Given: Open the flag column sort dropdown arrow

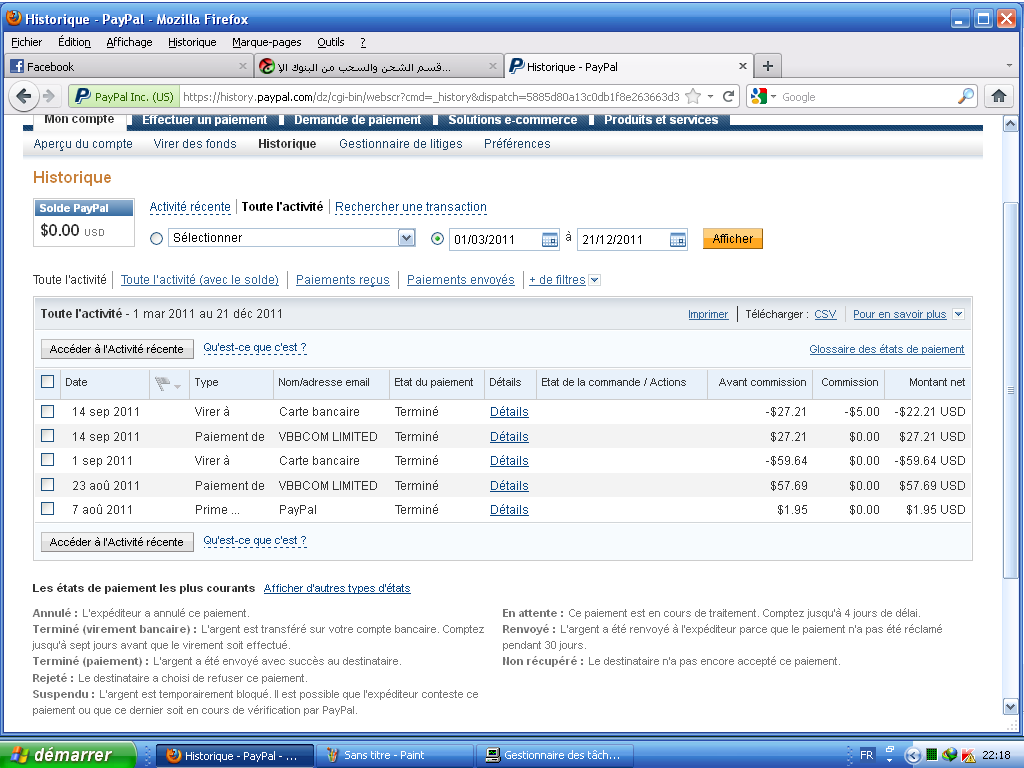Looking at the screenshot, I should tap(177, 387).
